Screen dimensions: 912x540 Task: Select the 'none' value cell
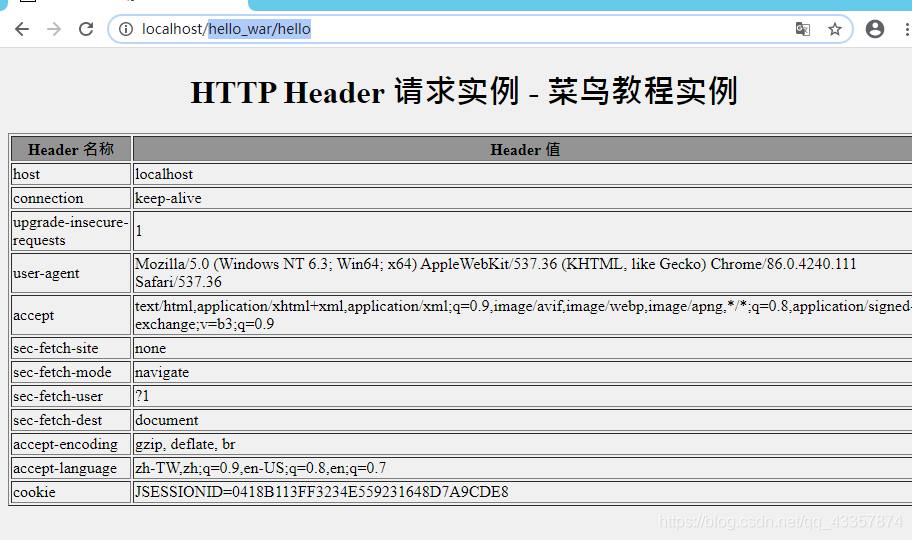[523, 348]
